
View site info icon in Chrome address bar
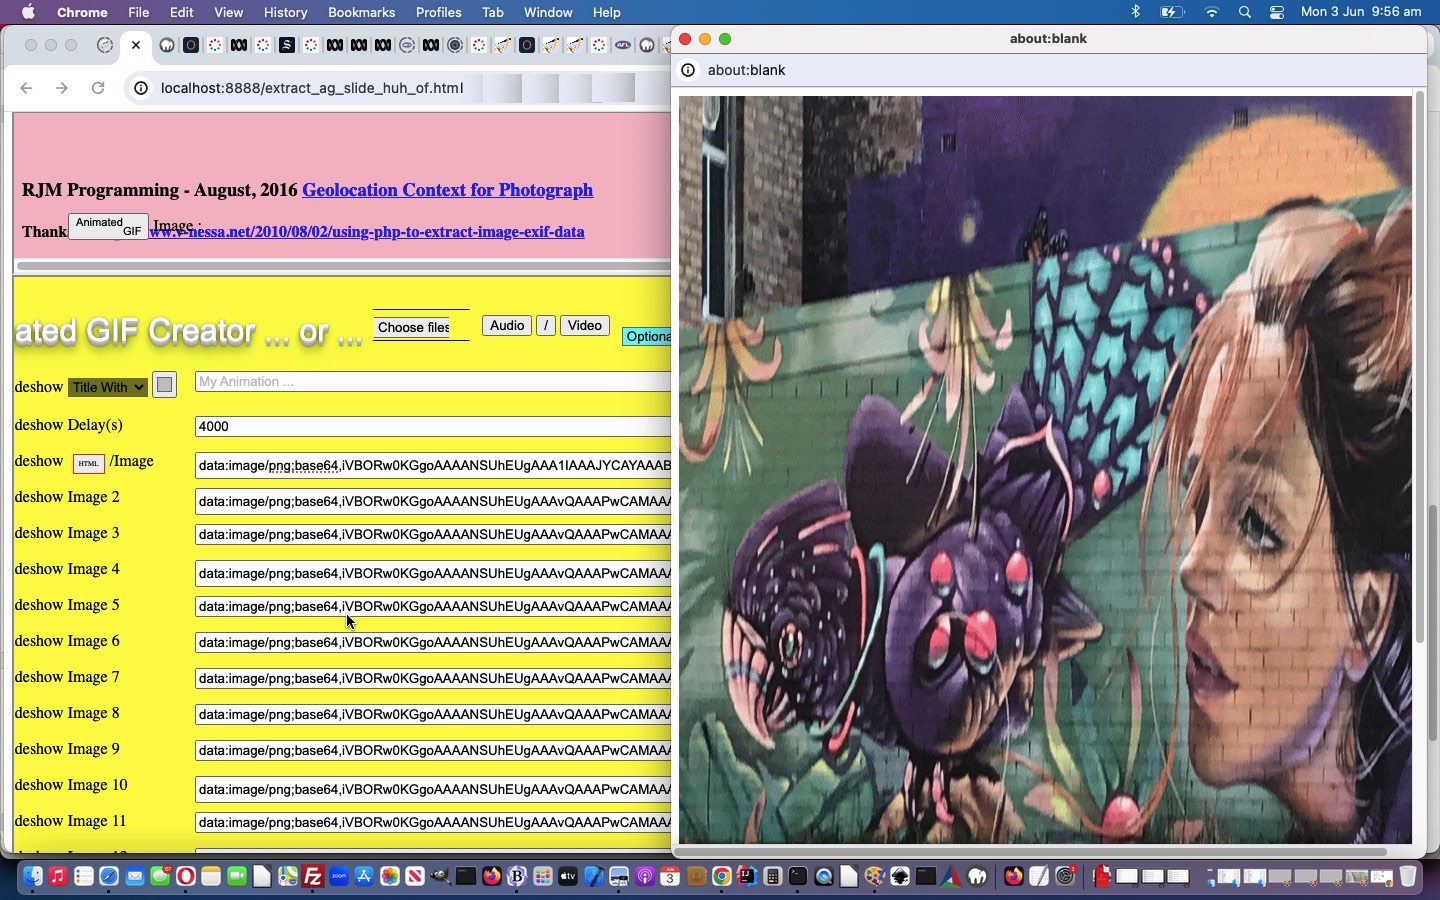click(x=141, y=88)
